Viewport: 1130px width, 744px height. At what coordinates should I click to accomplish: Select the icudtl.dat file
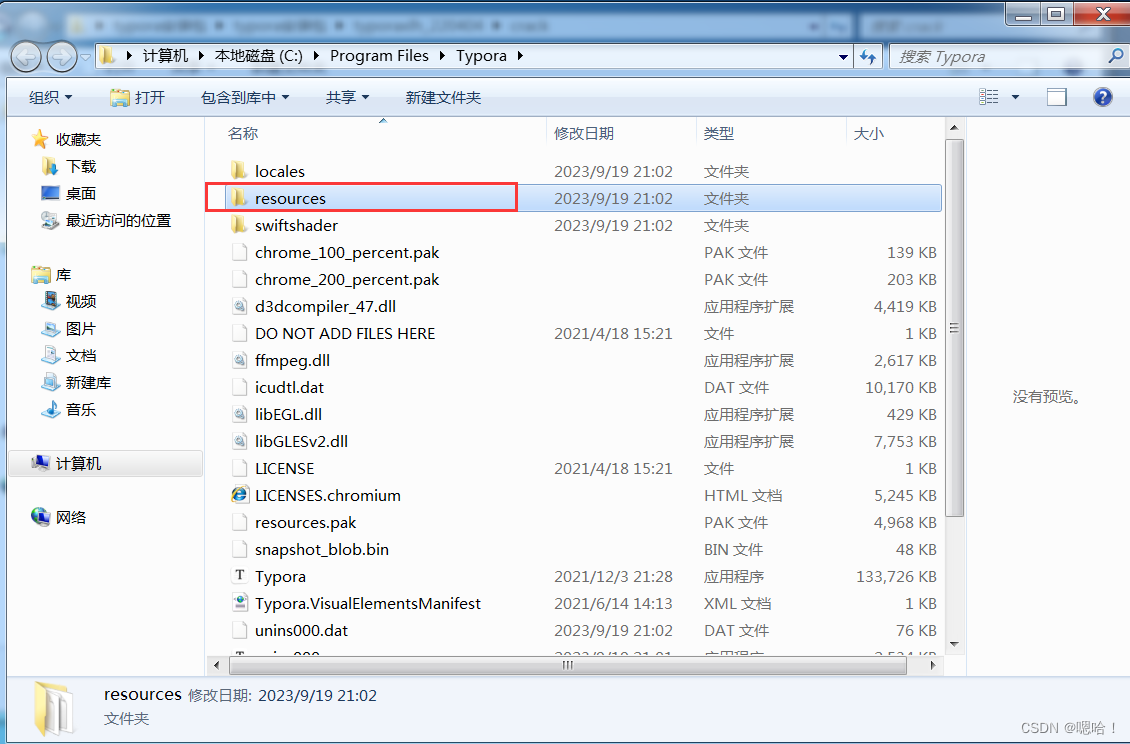289,387
